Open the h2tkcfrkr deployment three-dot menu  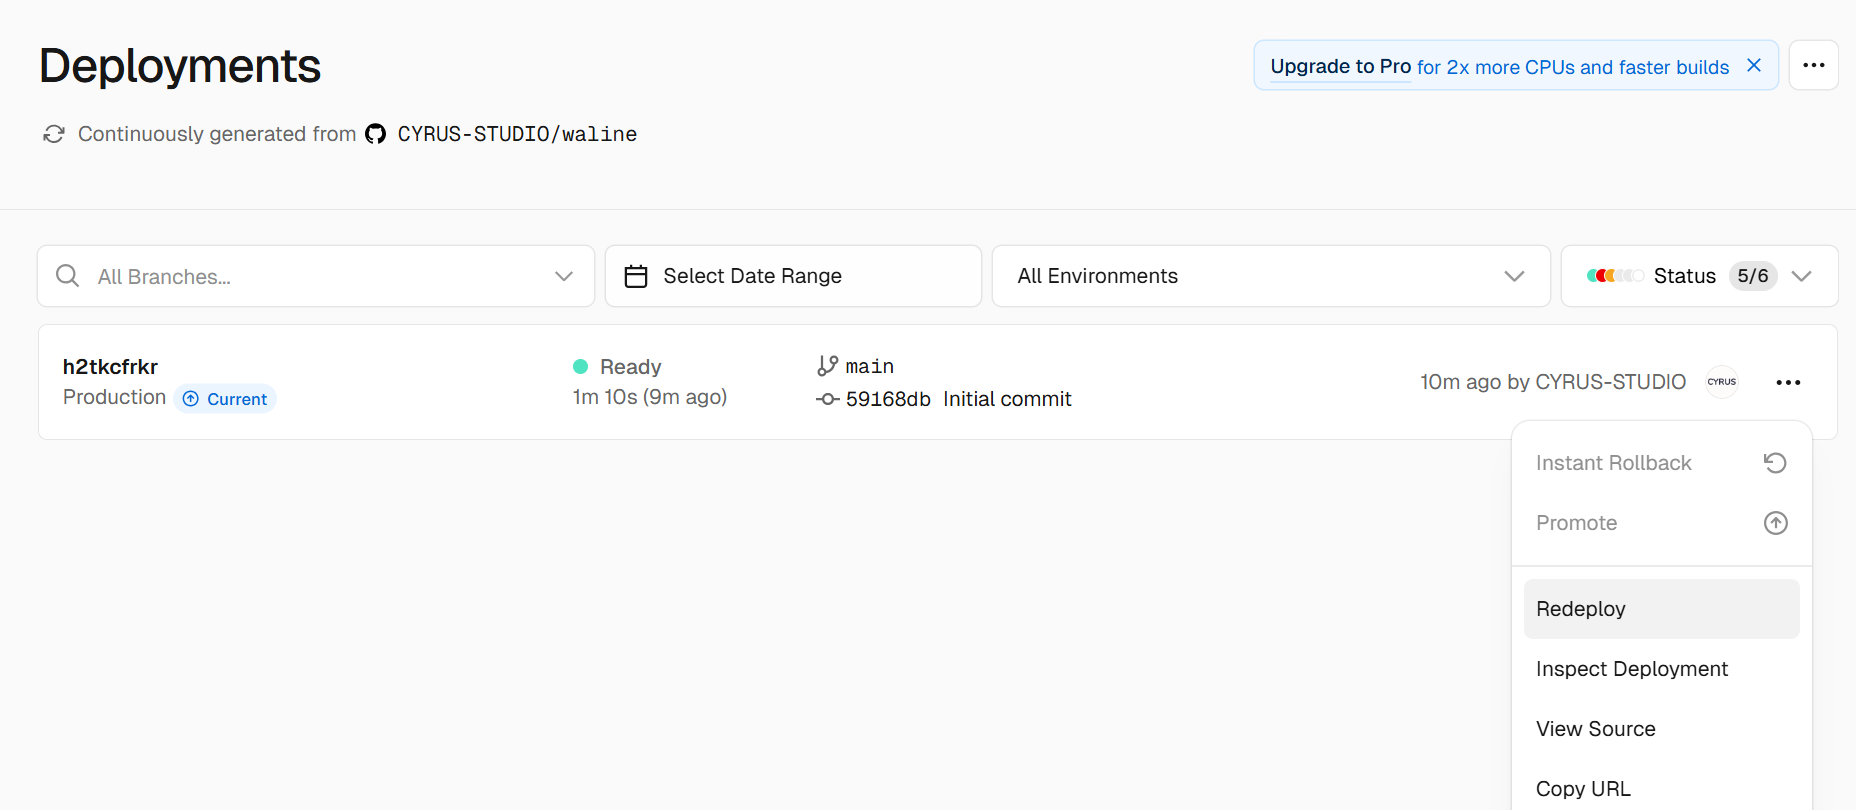[1788, 382]
